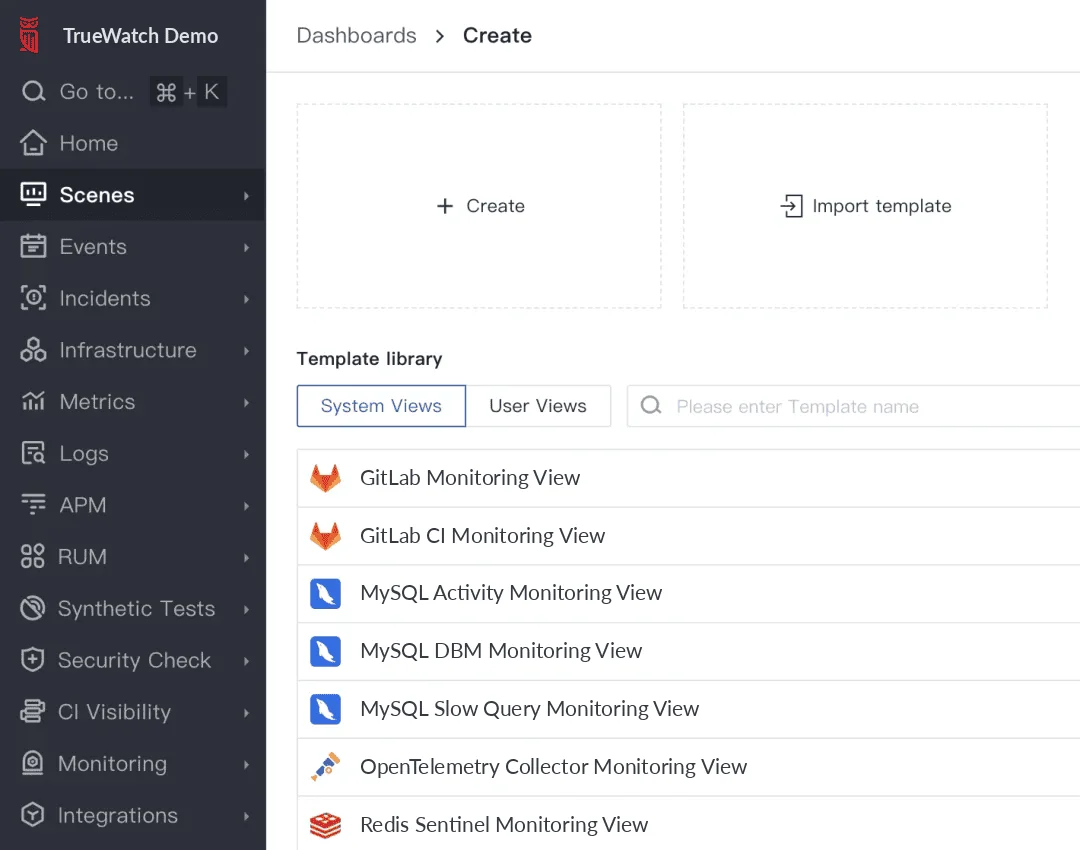The width and height of the screenshot is (1080, 850).
Task: Click the magnifier icon in the template search
Action: coord(651,406)
